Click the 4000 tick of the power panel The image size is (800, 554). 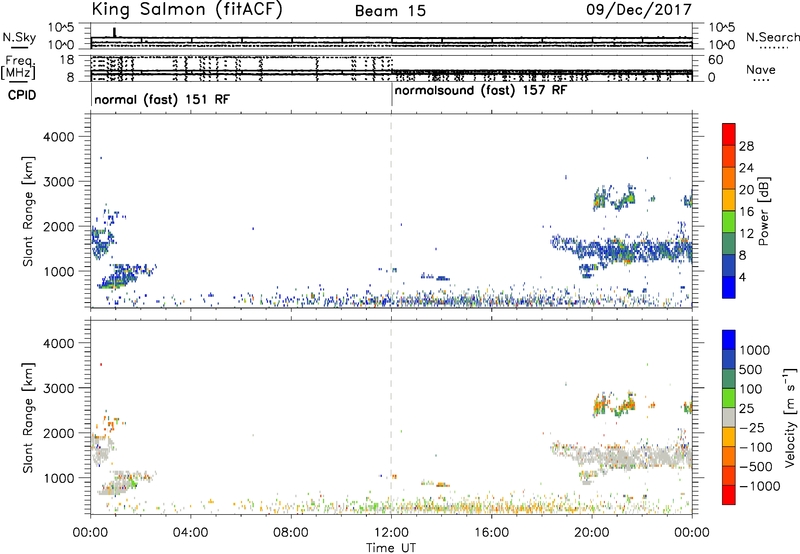point(59,137)
